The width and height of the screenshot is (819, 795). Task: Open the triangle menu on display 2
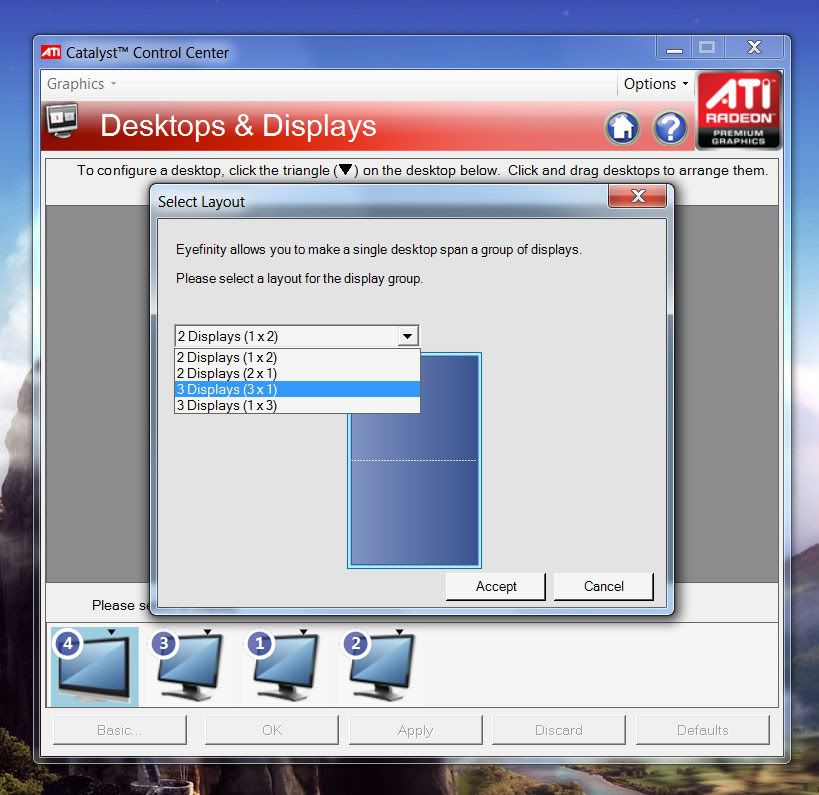coord(400,632)
